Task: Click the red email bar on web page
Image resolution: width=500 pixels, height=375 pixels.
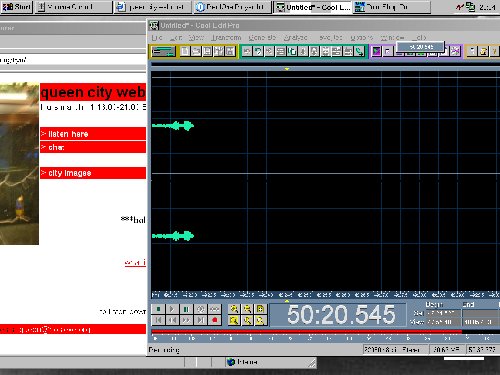Action: point(73,329)
